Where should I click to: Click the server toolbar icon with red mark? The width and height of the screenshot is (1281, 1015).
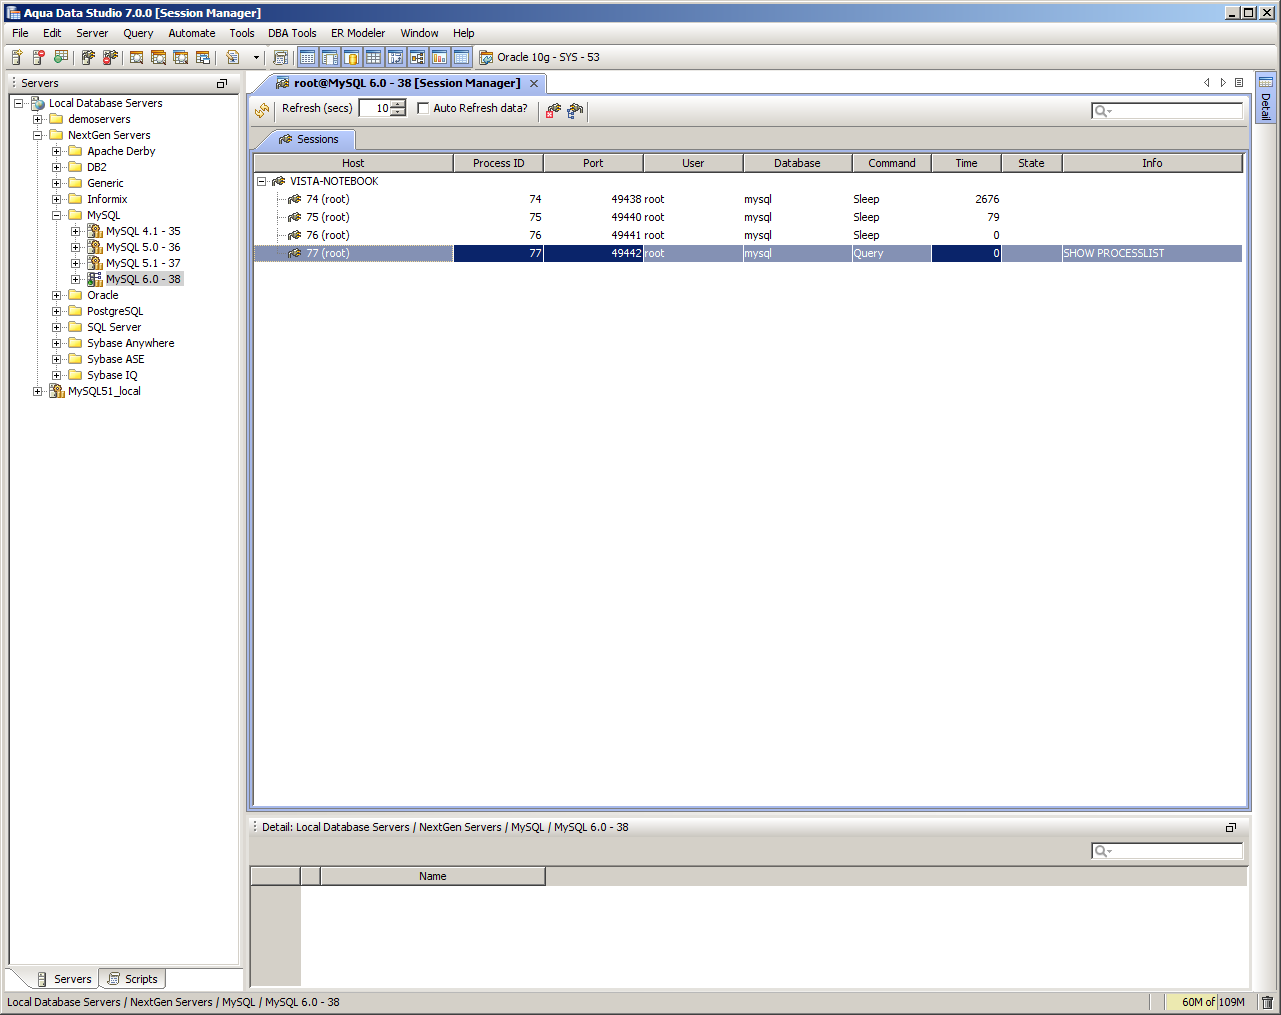point(39,57)
